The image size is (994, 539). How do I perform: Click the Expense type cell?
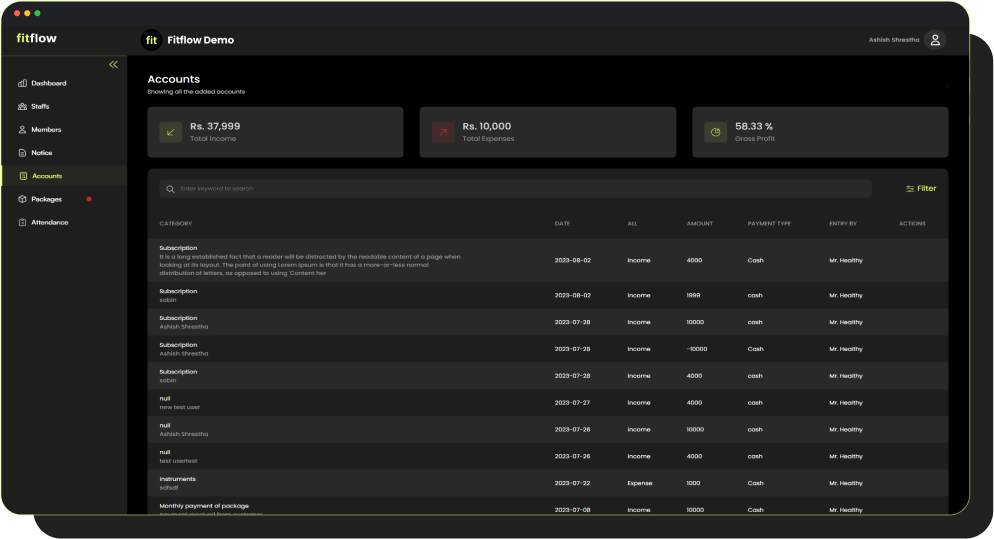tap(640, 483)
